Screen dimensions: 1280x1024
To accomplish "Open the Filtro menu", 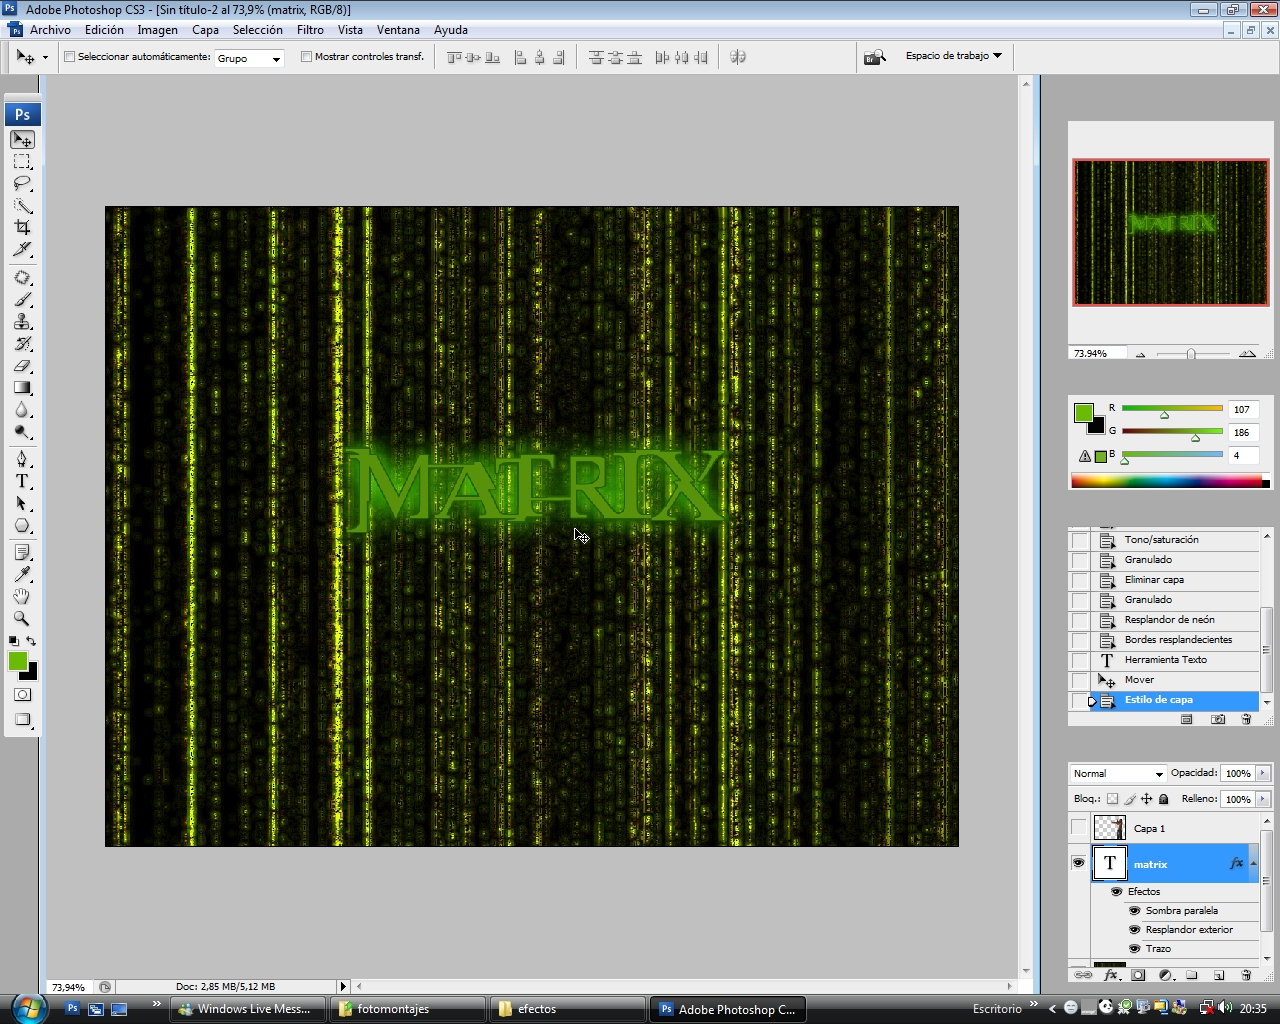I will [310, 30].
